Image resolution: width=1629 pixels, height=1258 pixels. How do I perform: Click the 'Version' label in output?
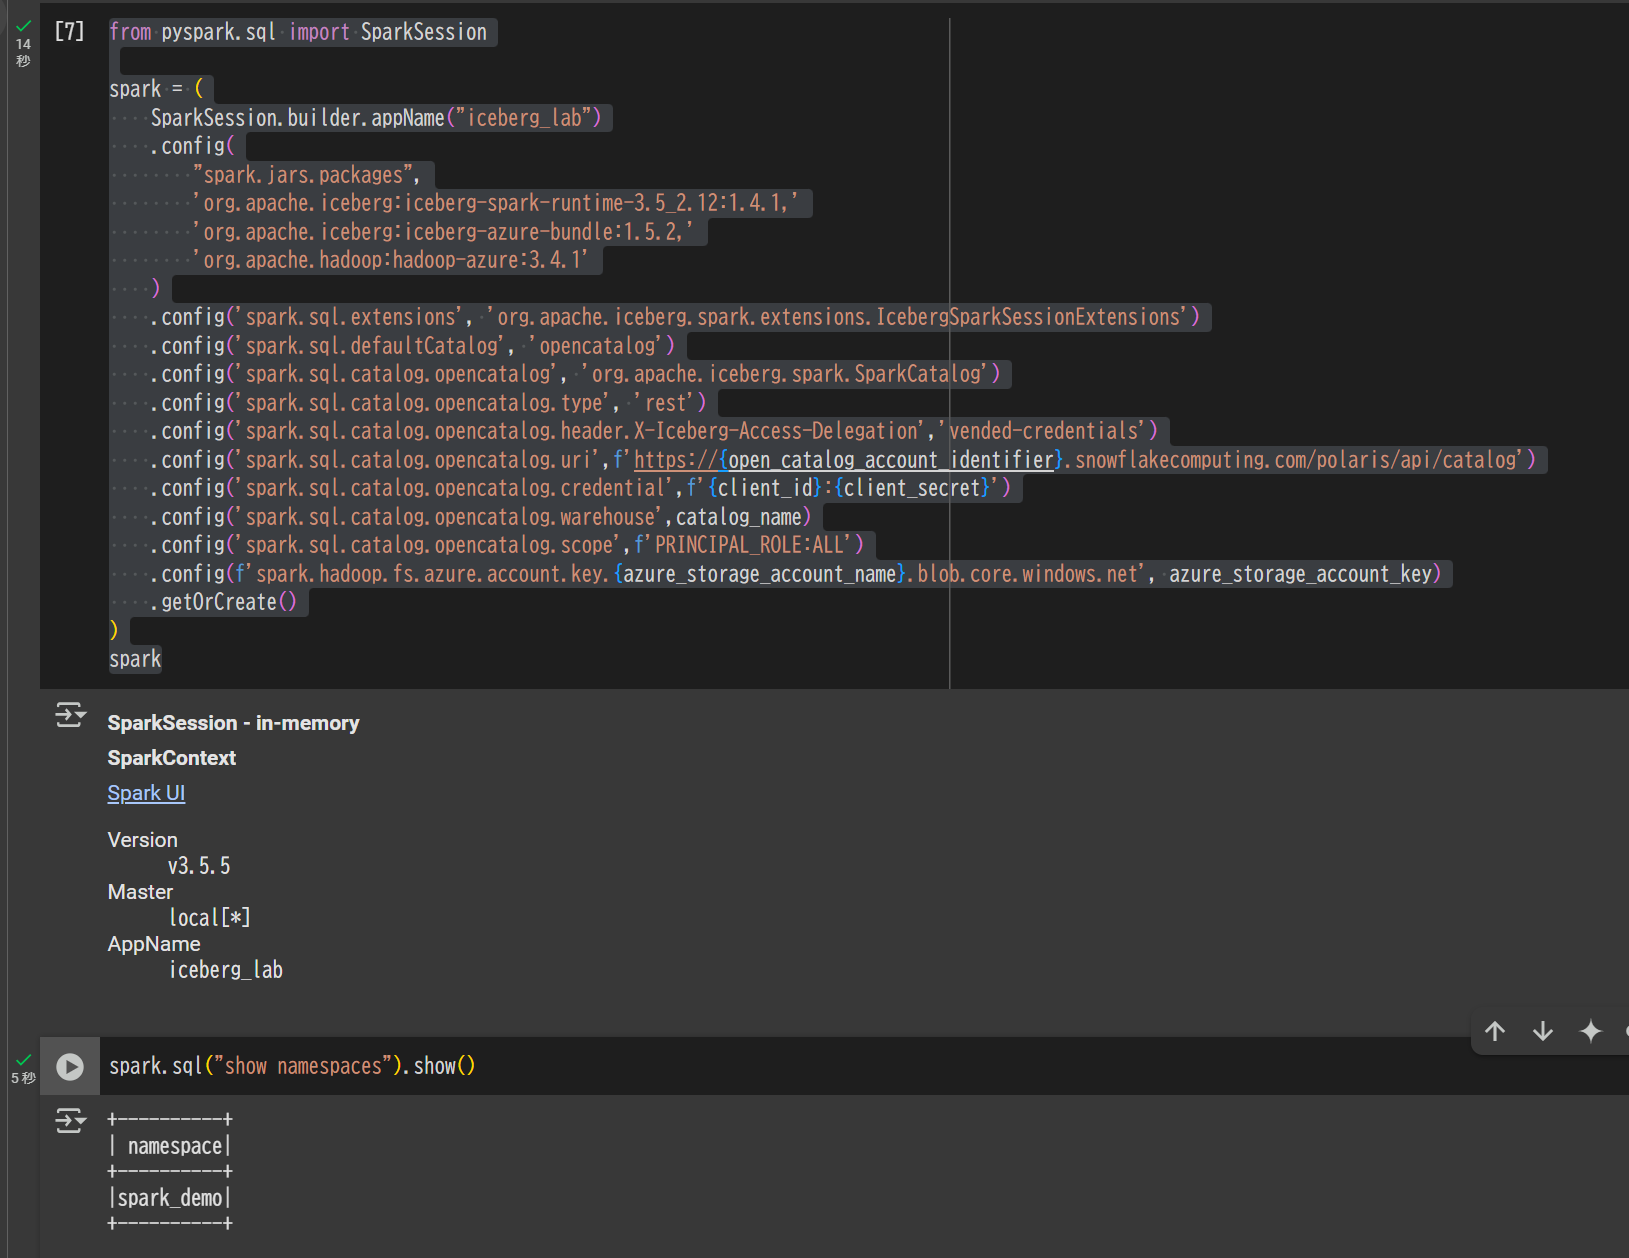[x=143, y=840]
